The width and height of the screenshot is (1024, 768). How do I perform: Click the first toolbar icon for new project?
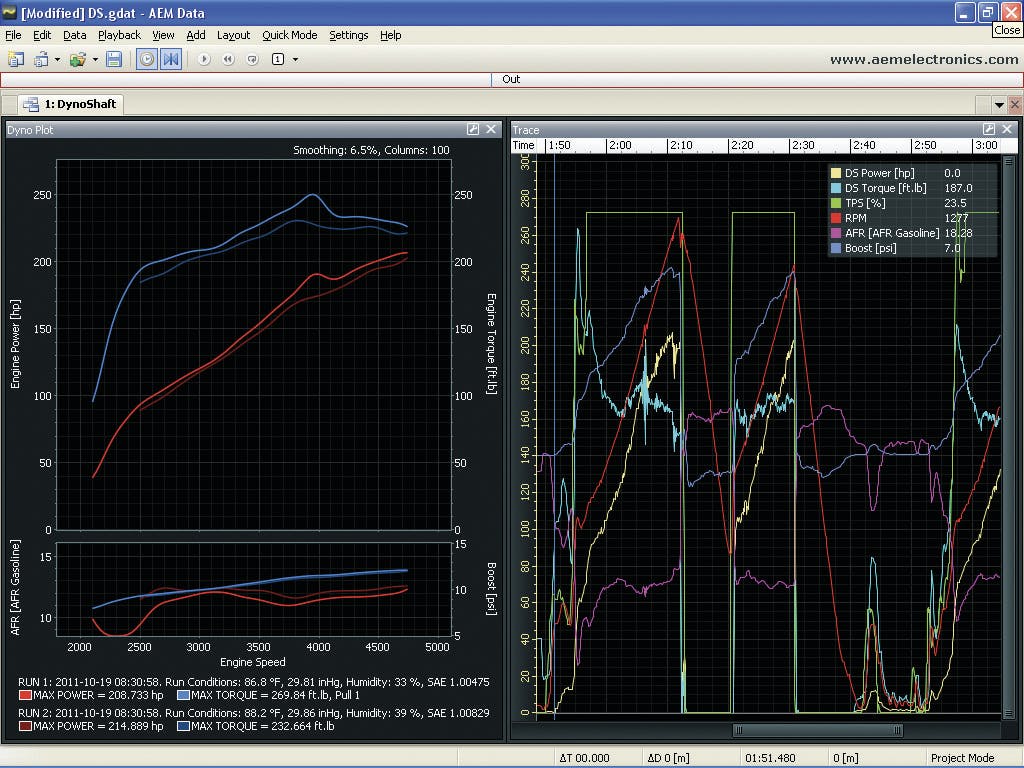pos(16,60)
